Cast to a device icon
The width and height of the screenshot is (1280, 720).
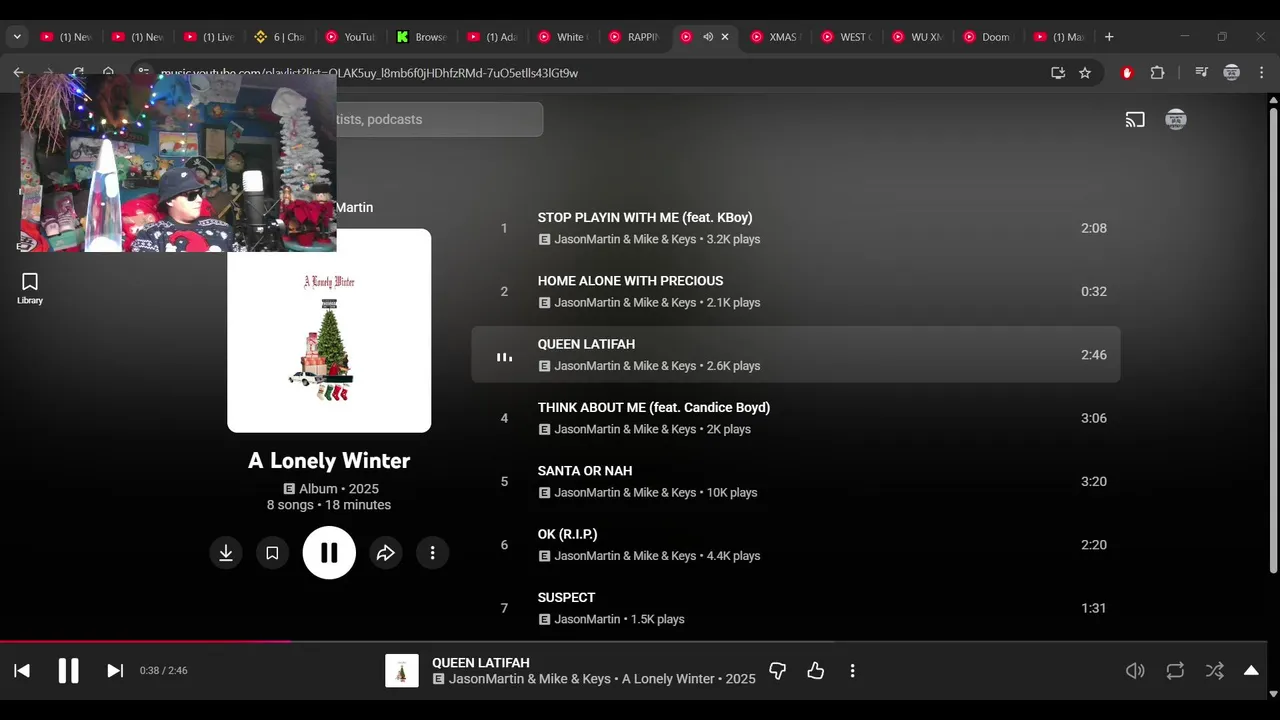1135,120
